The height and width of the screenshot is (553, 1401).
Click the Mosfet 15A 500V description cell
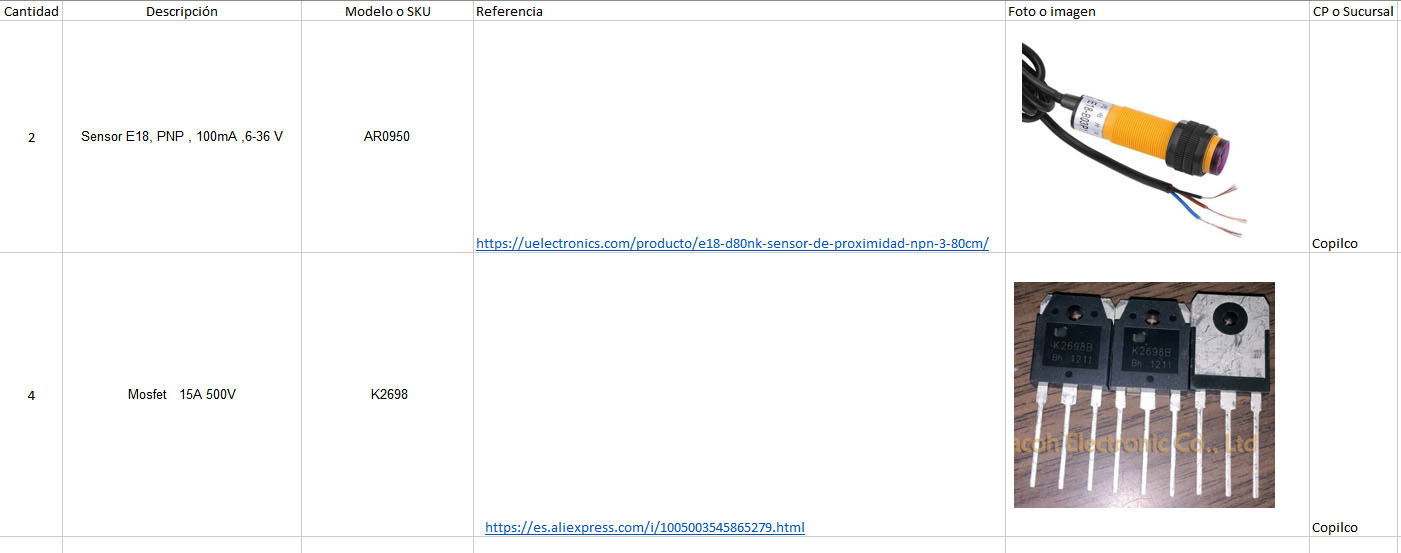pyautogui.click(x=181, y=394)
